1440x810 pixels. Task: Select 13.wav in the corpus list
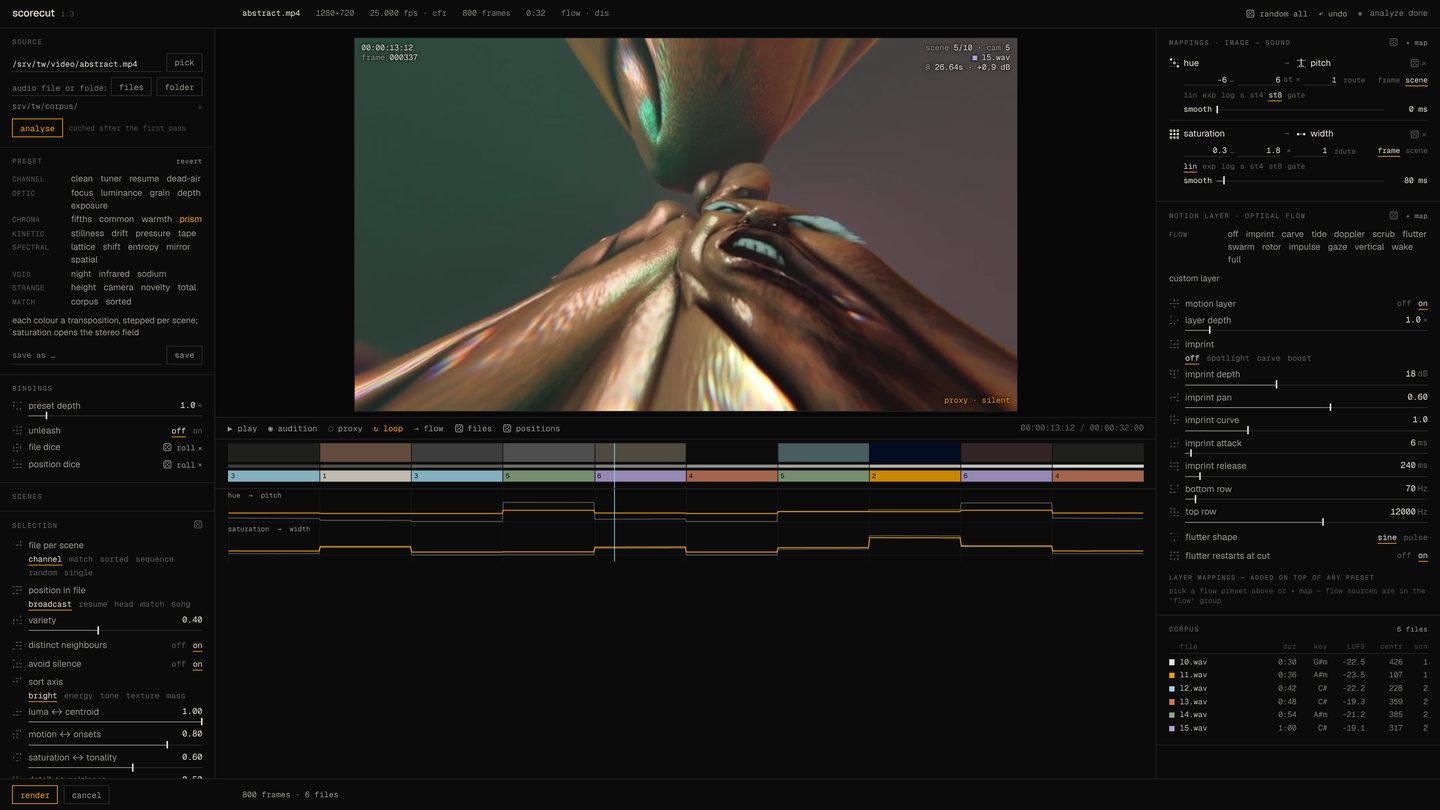click(x=1298, y=701)
